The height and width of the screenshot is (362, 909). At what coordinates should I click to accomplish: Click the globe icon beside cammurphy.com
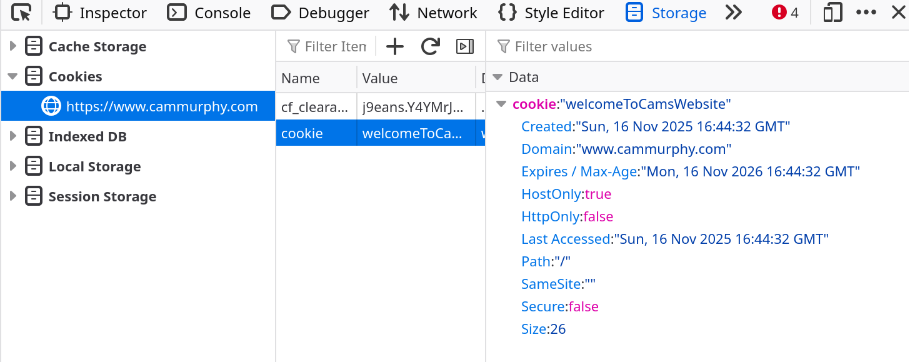51,106
